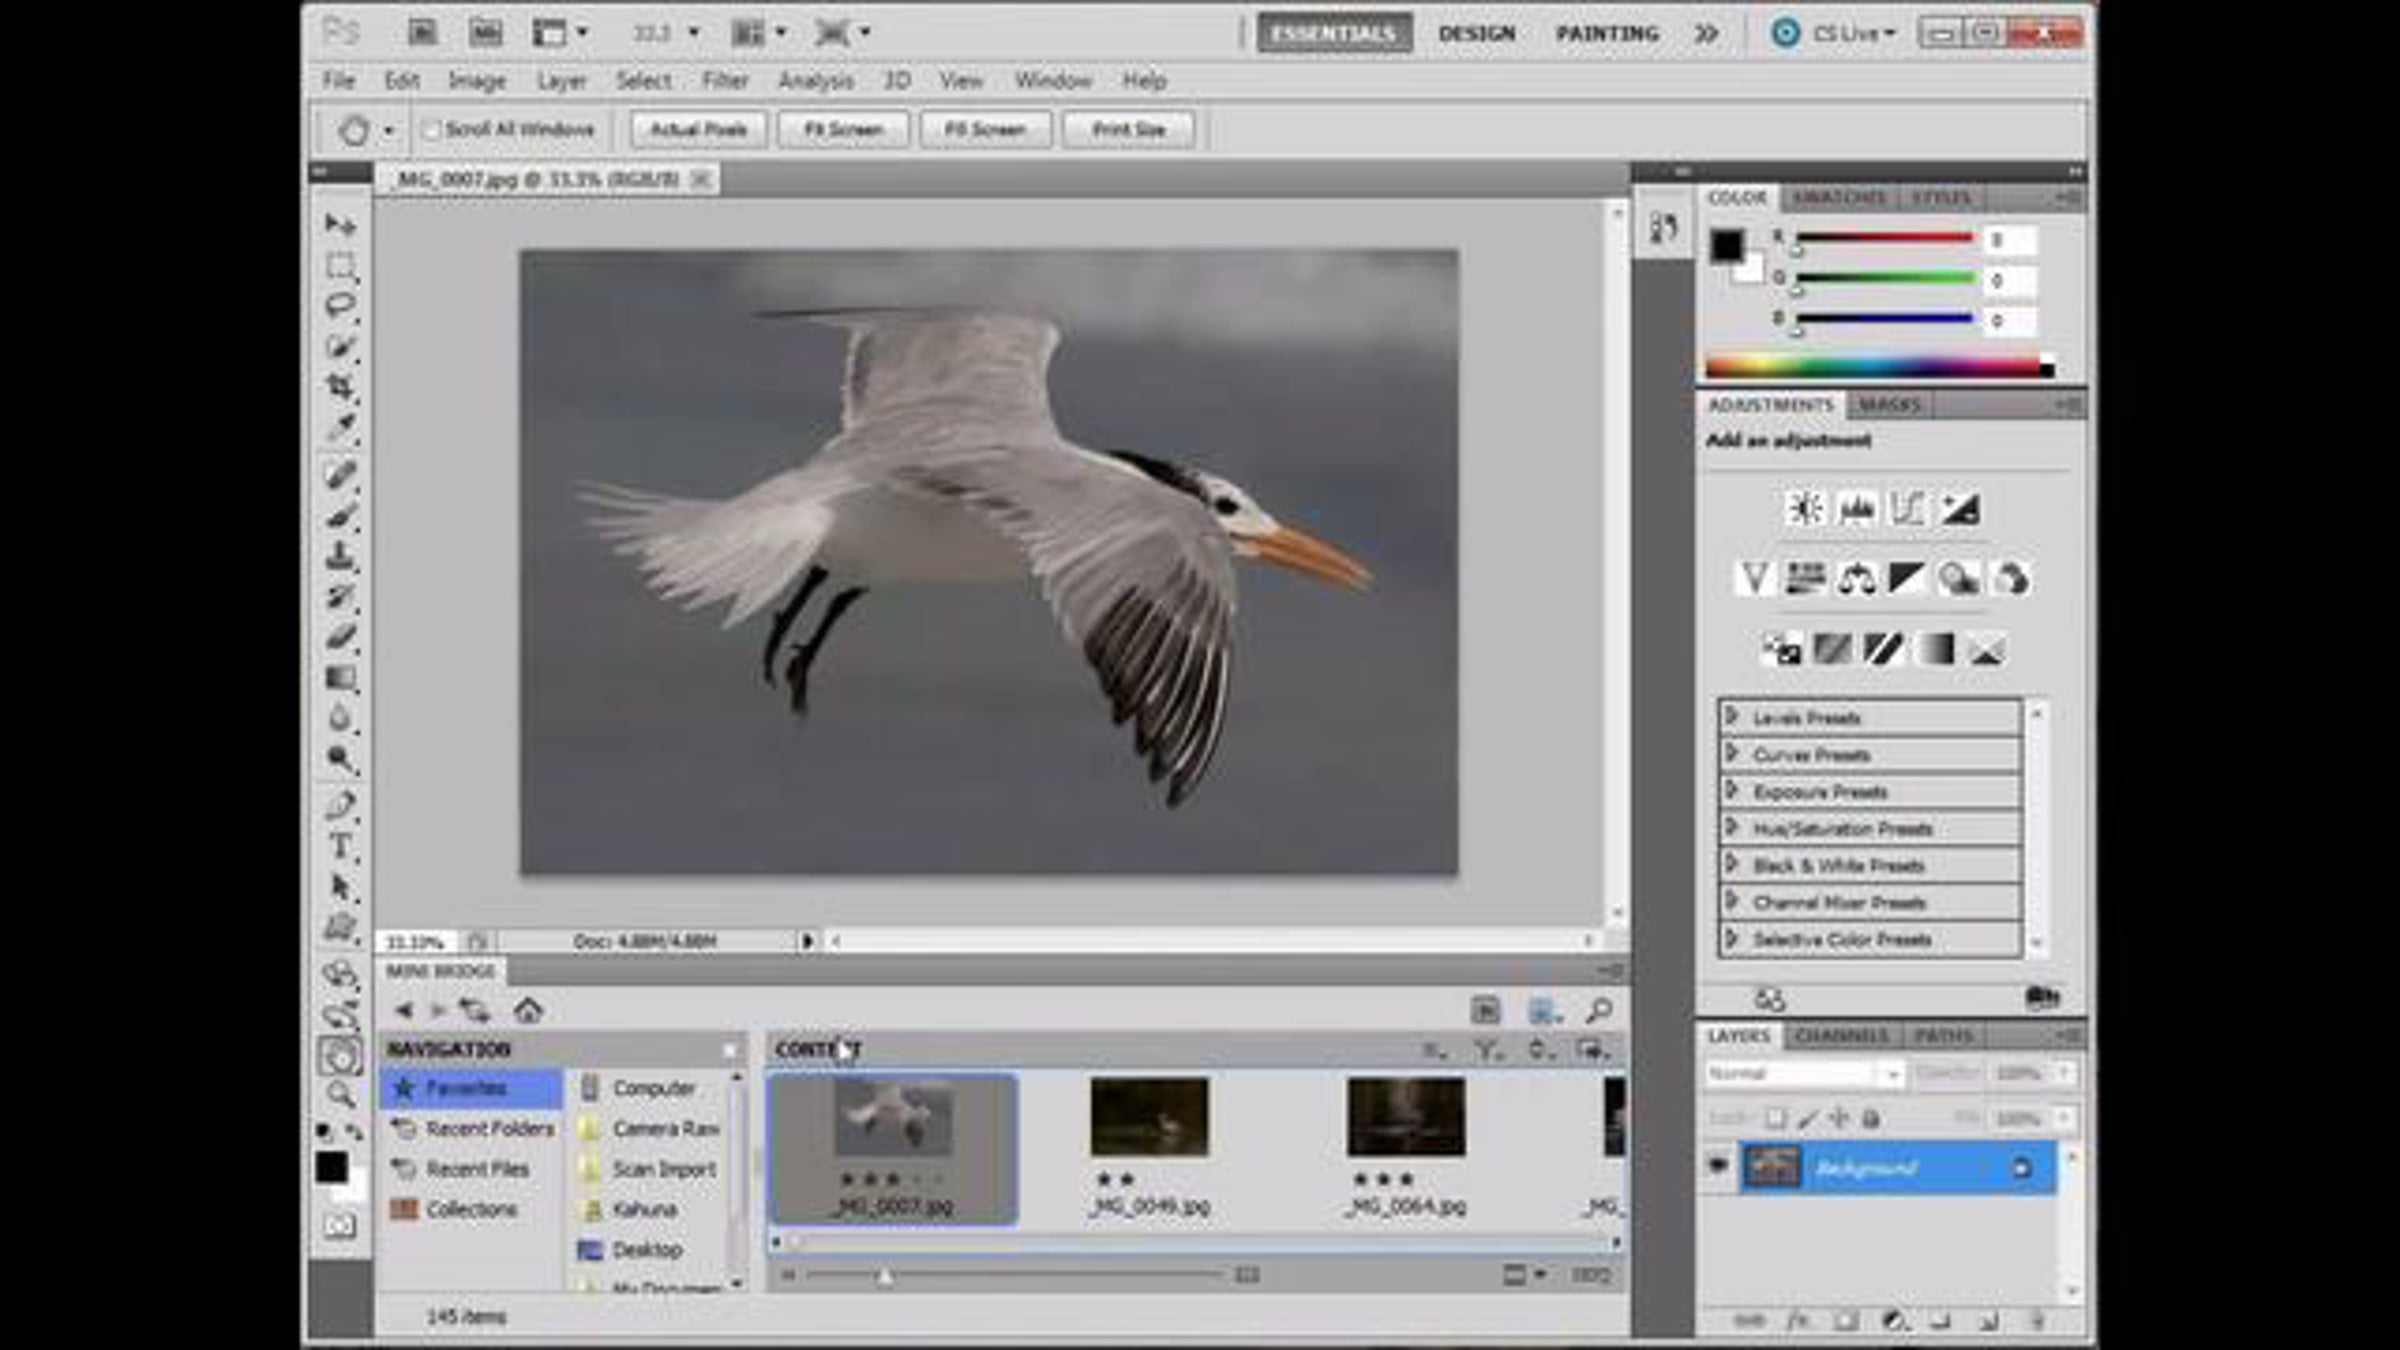Image resolution: width=2400 pixels, height=1350 pixels.
Task: Click the red R color slider
Action: 1884,239
